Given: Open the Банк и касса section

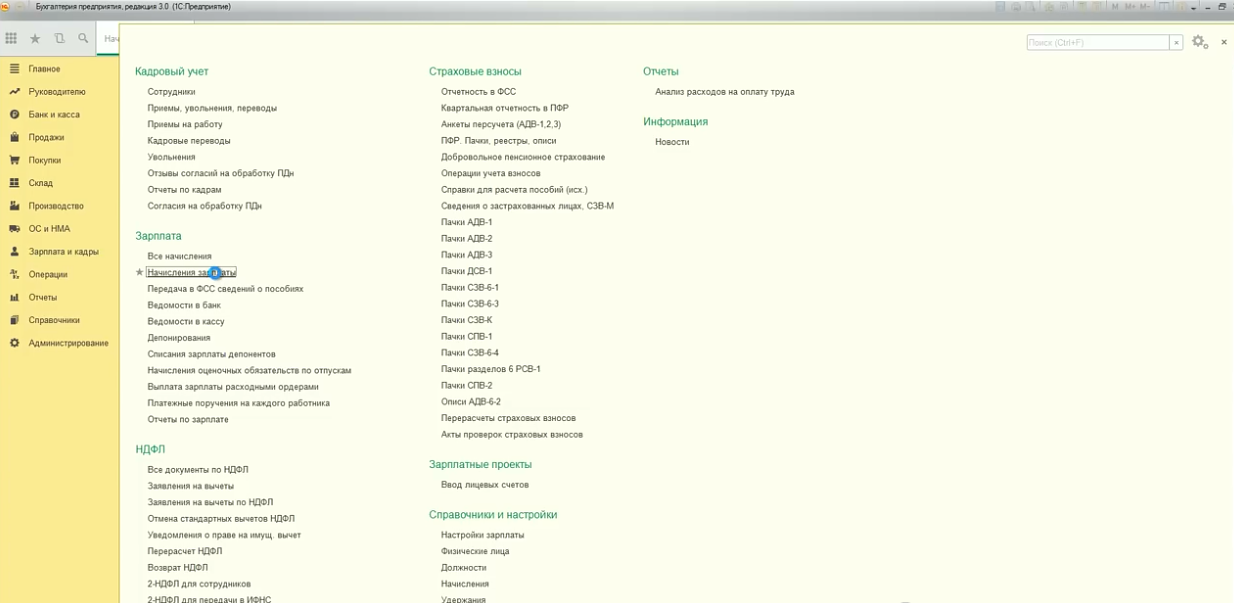Looking at the screenshot, I should tap(54, 115).
